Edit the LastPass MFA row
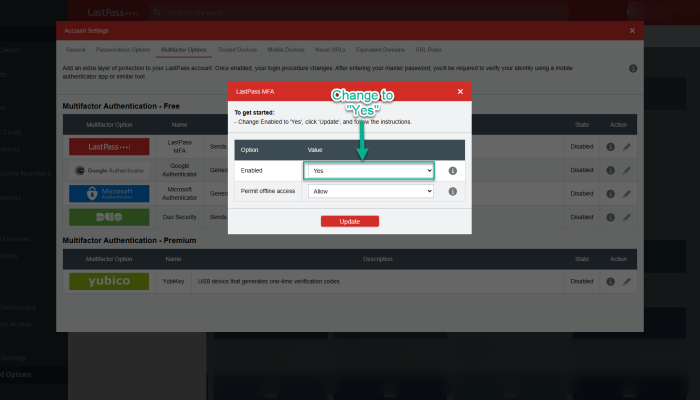 pos(627,147)
